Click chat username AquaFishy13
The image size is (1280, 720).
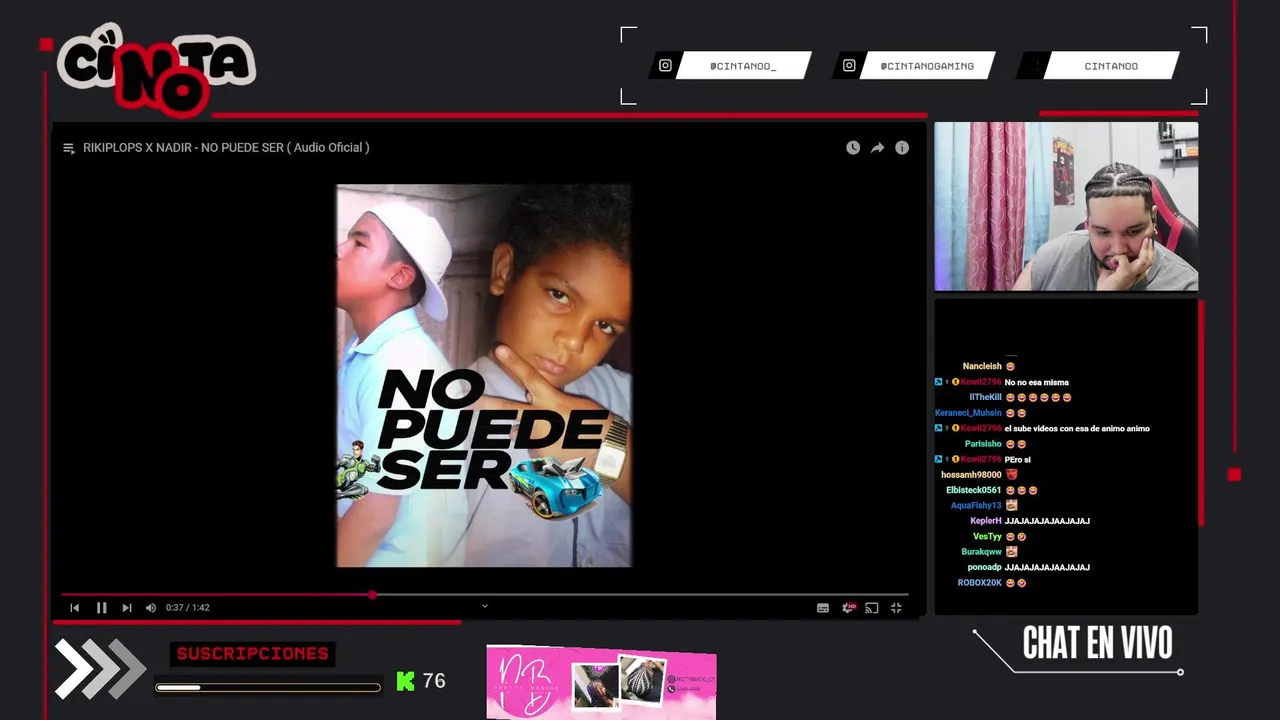click(976, 506)
